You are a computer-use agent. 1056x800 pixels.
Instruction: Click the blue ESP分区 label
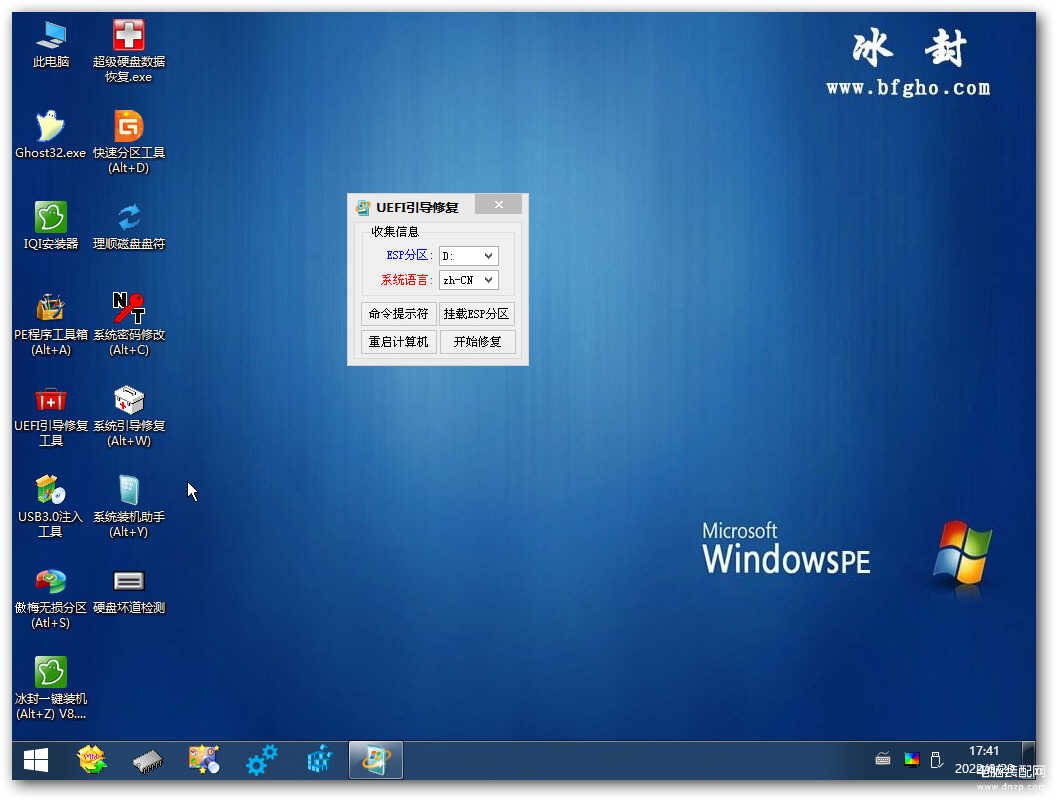coord(409,255)
